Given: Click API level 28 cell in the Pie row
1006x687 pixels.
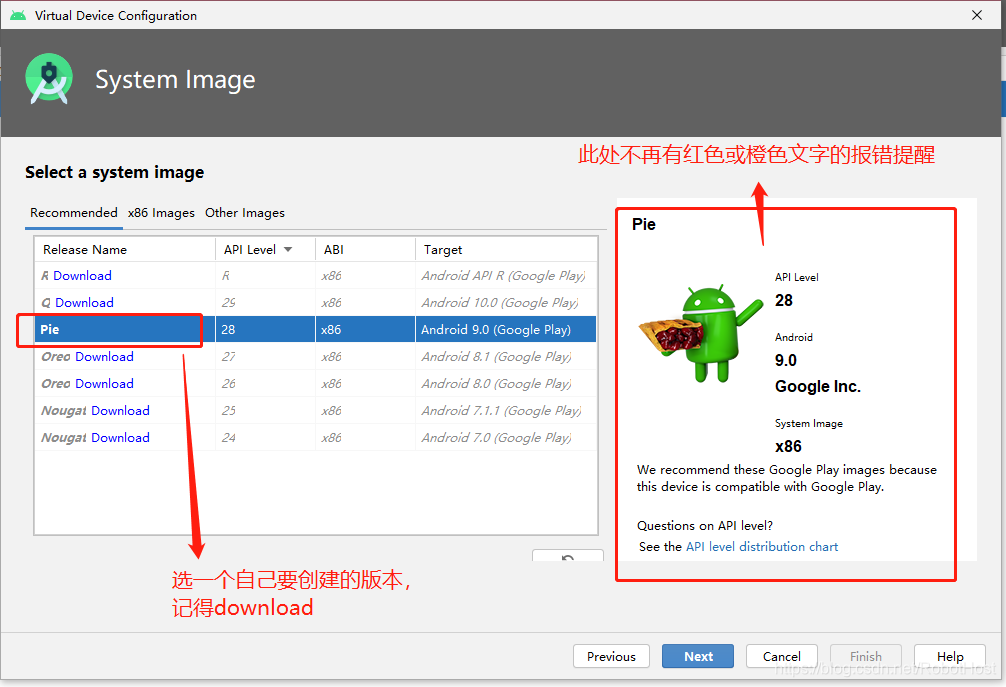Looking at the screenshot, I should (x=265, y=330).
